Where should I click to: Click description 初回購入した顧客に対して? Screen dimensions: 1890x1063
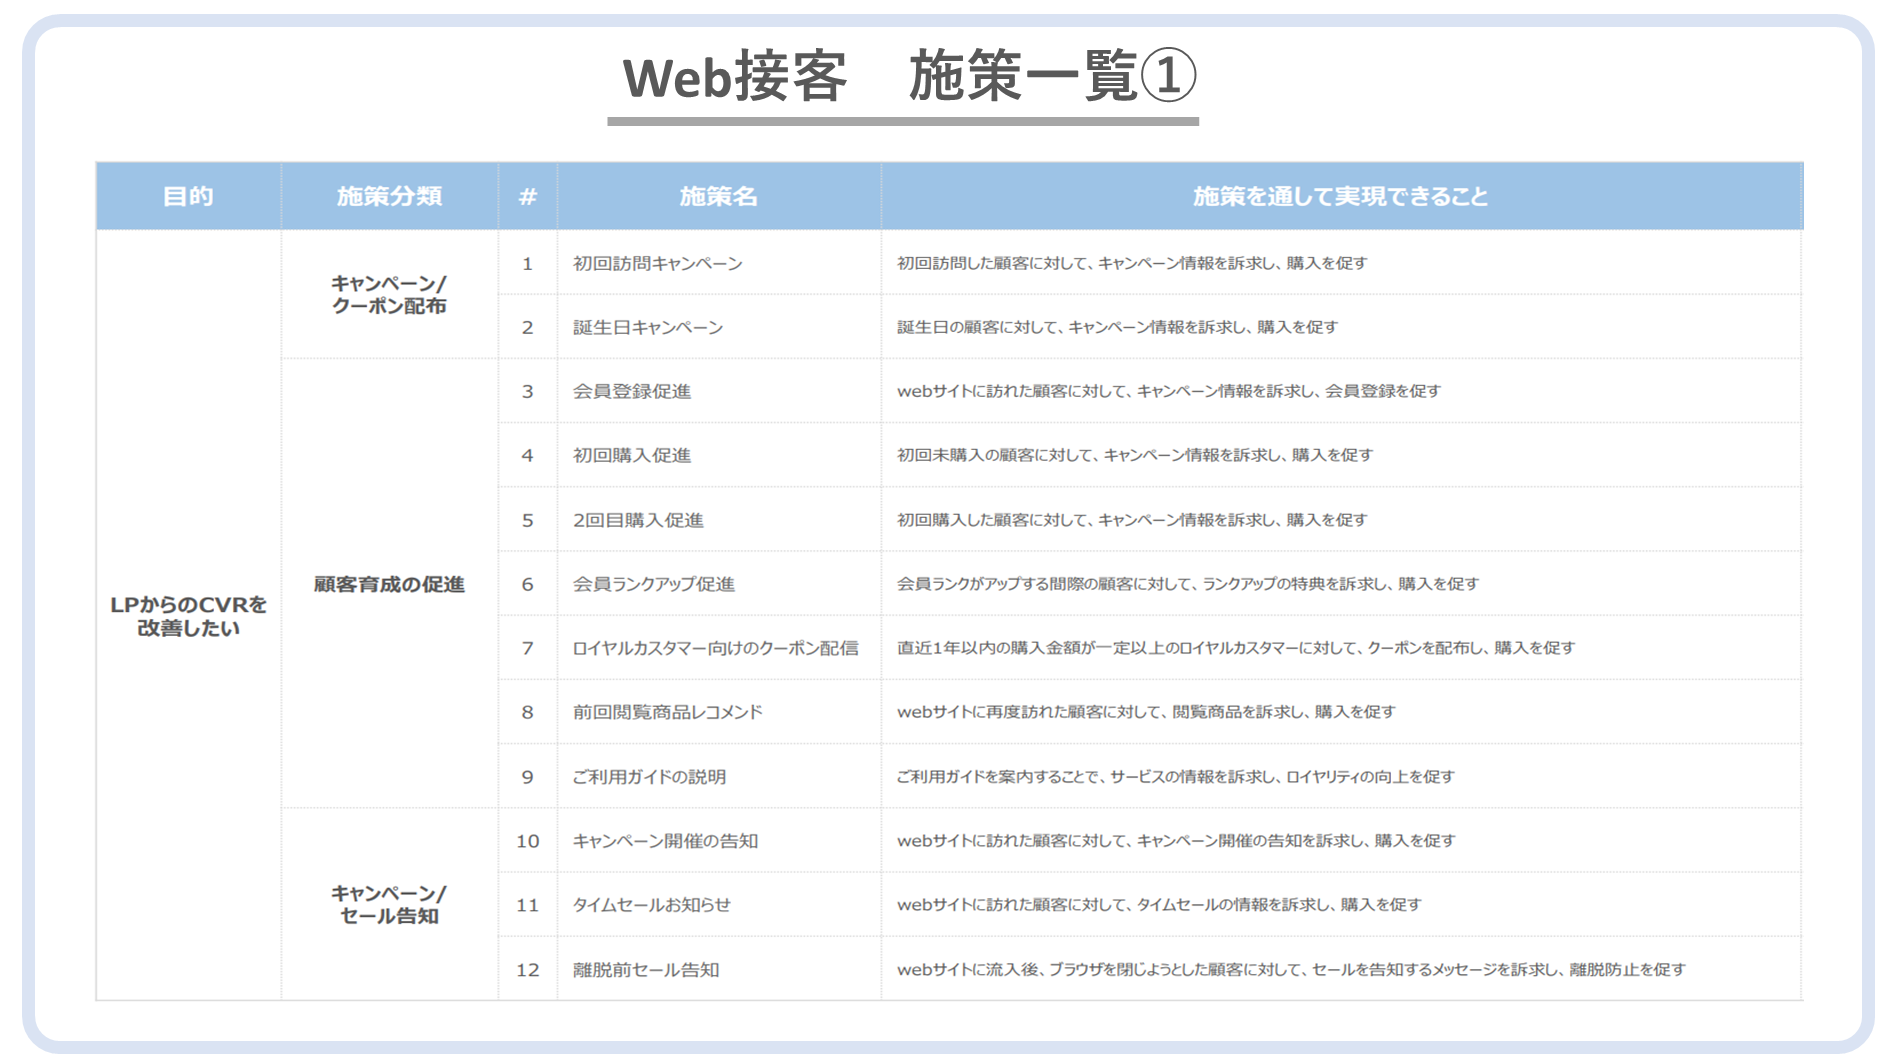pos(1132,520)
